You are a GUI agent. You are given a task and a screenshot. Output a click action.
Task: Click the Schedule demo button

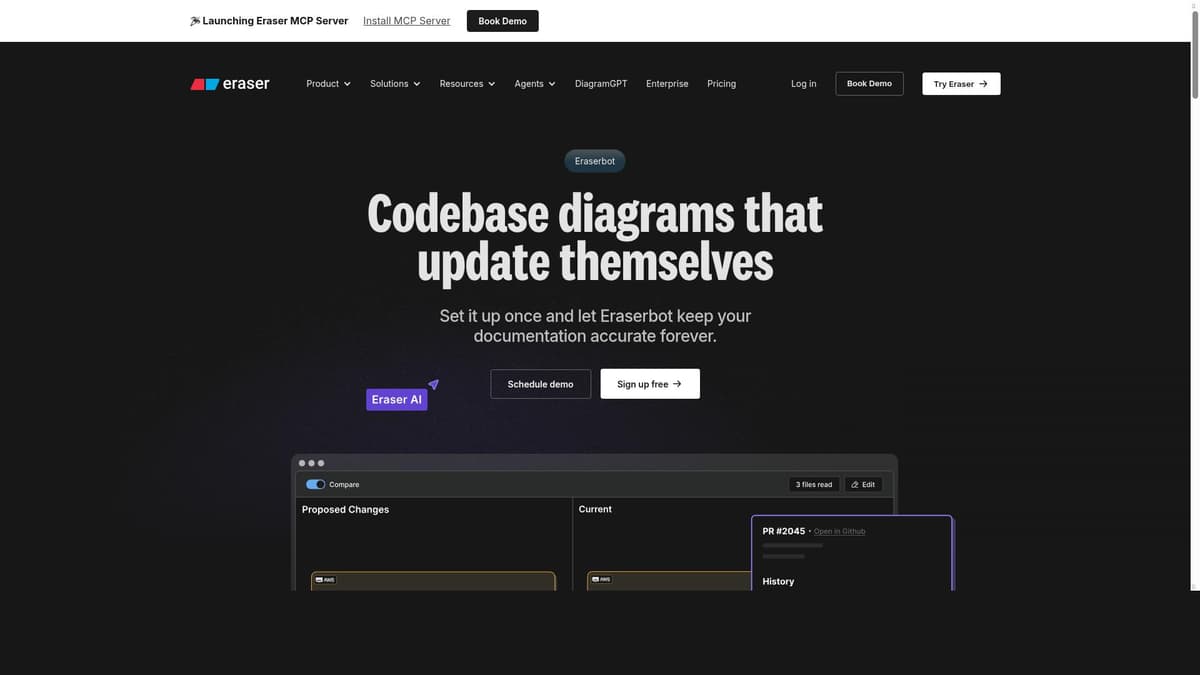click(540, 383)
